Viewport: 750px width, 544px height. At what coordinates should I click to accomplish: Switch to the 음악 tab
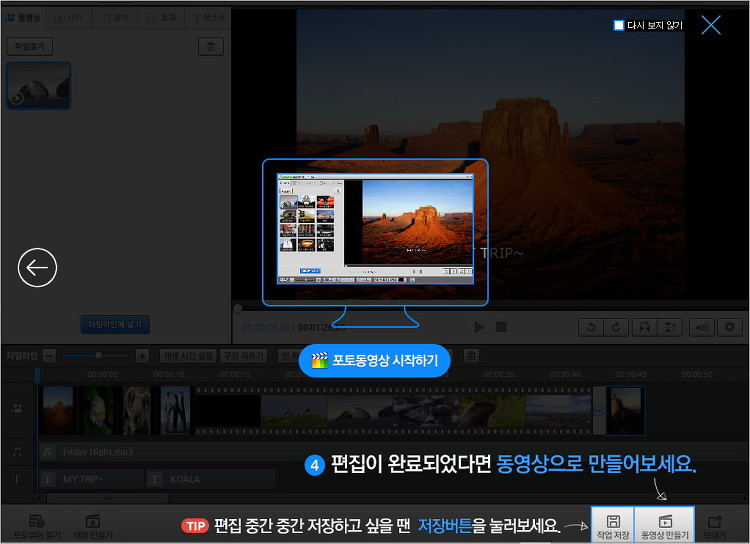click(115, 18)
